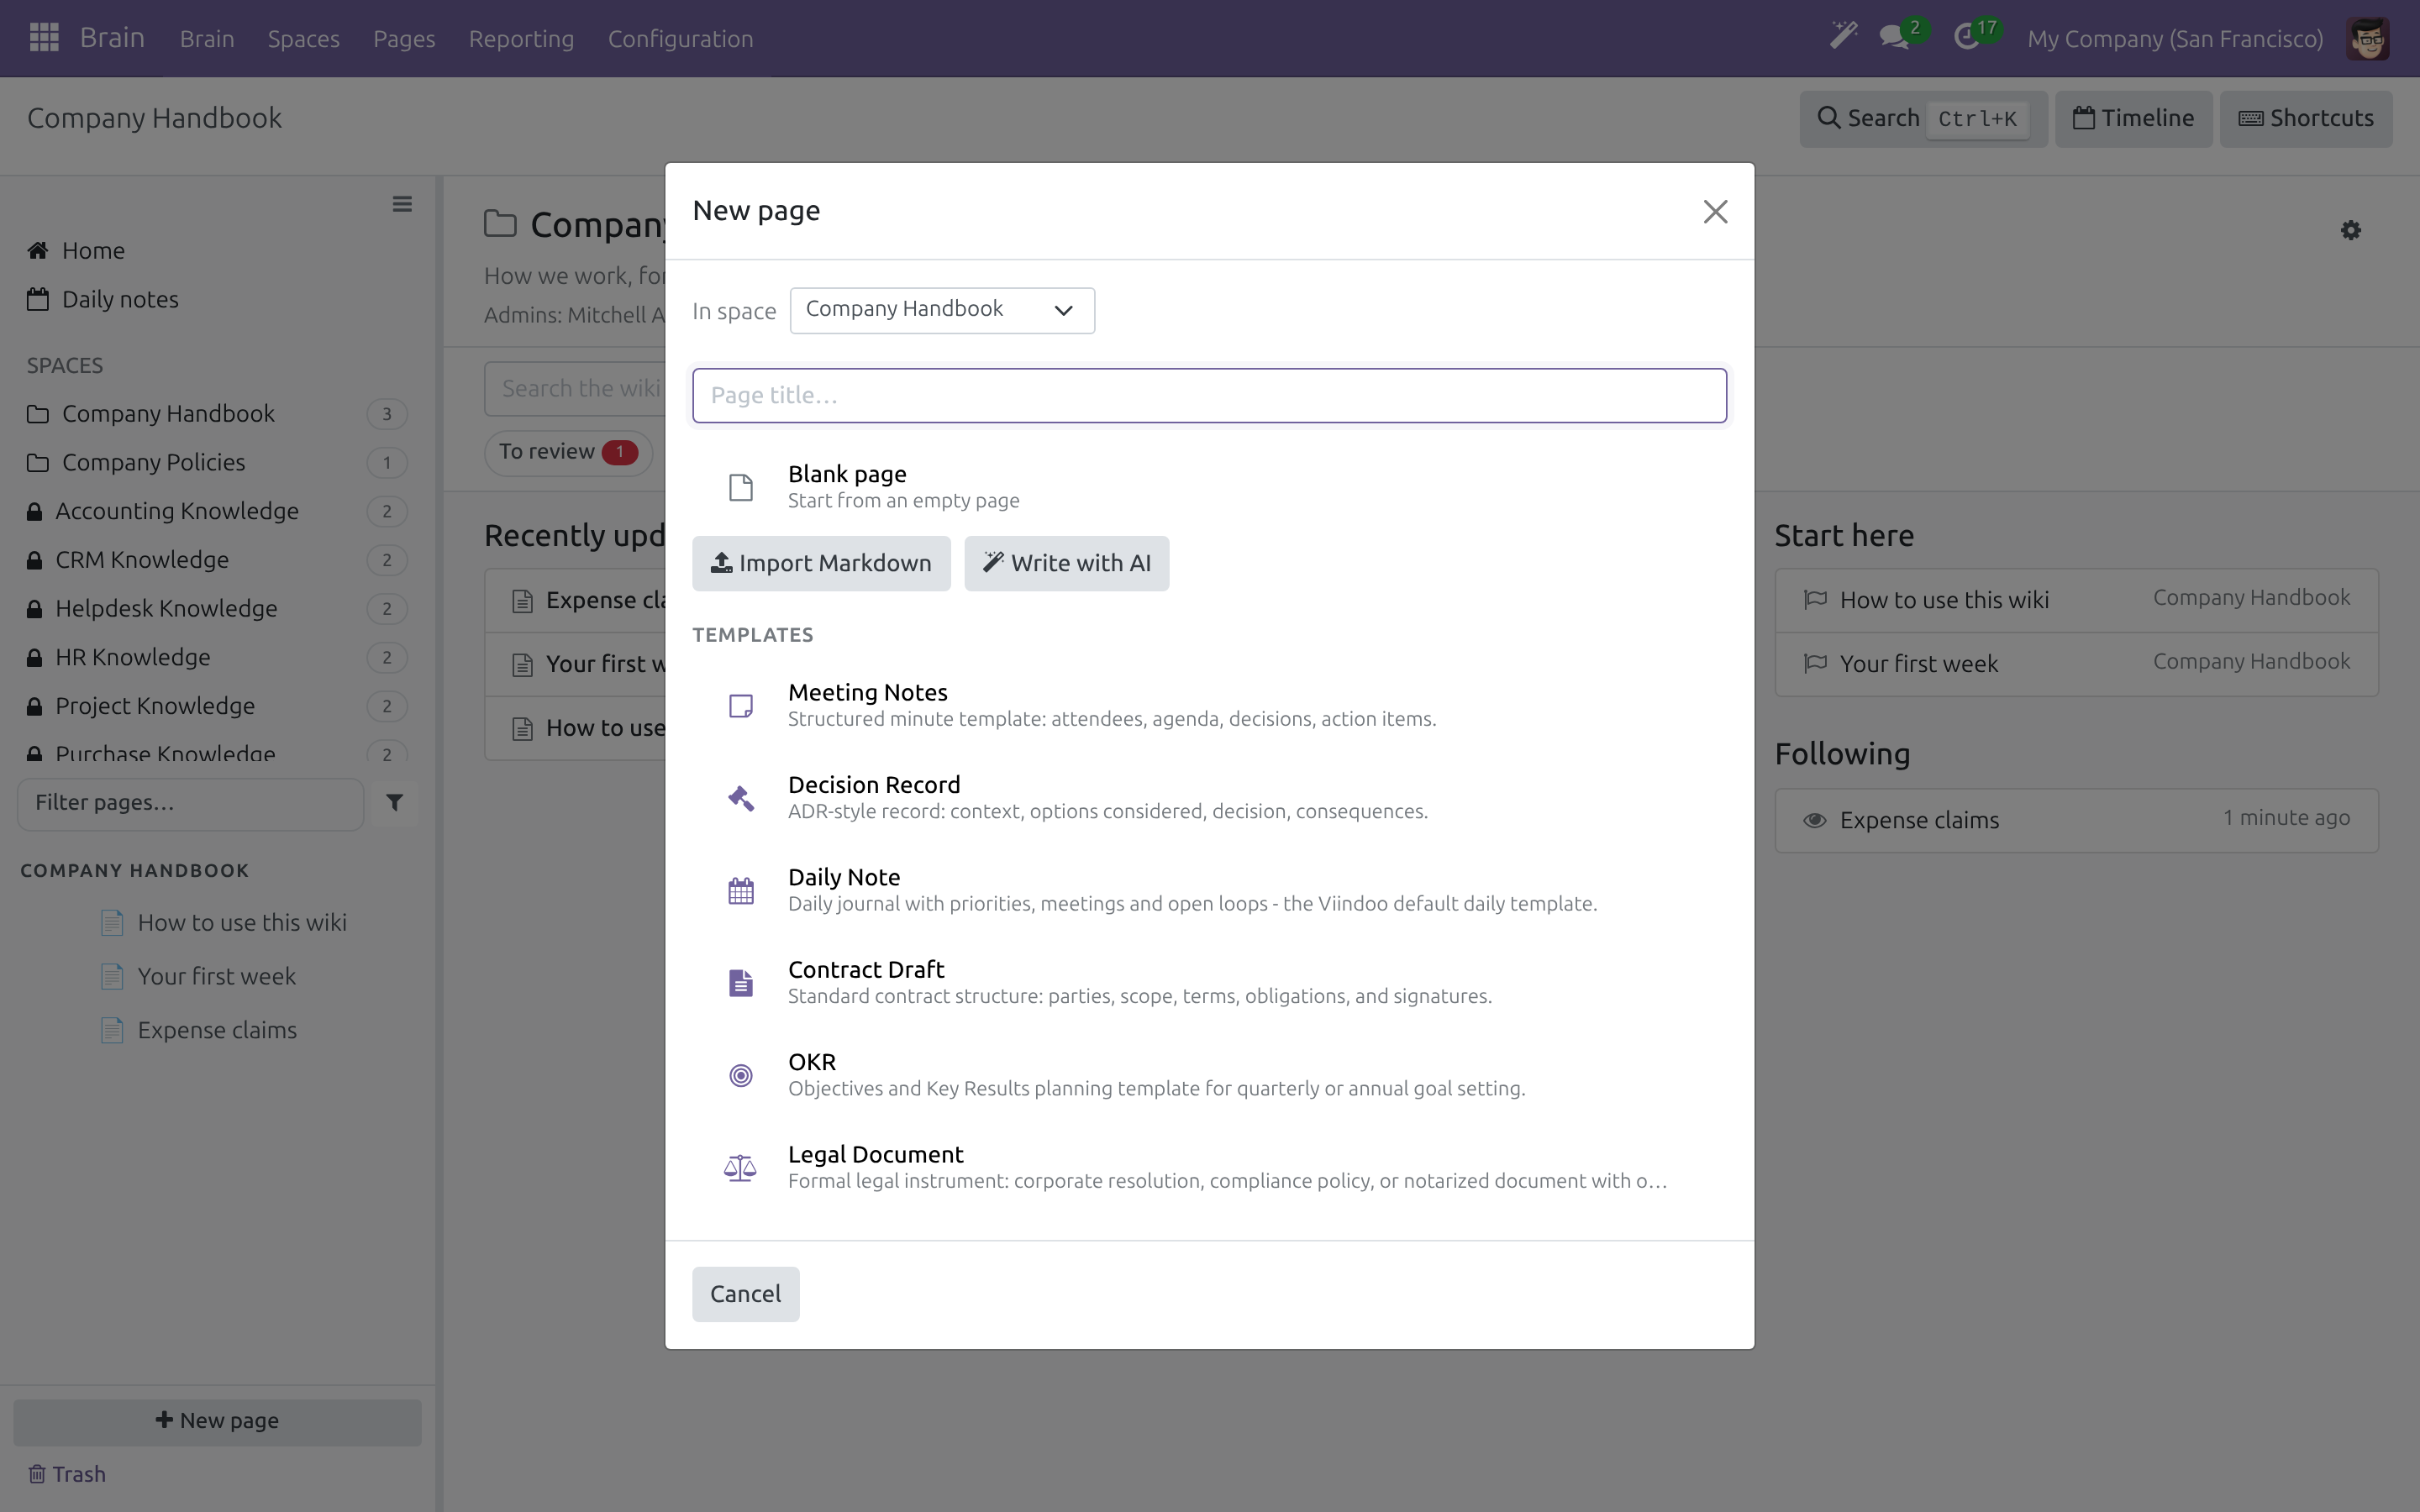Click the New page button in sidebar
Image resolution: width=2420 pixels, height=1512 pixels.
click(x=217, y=1421)
